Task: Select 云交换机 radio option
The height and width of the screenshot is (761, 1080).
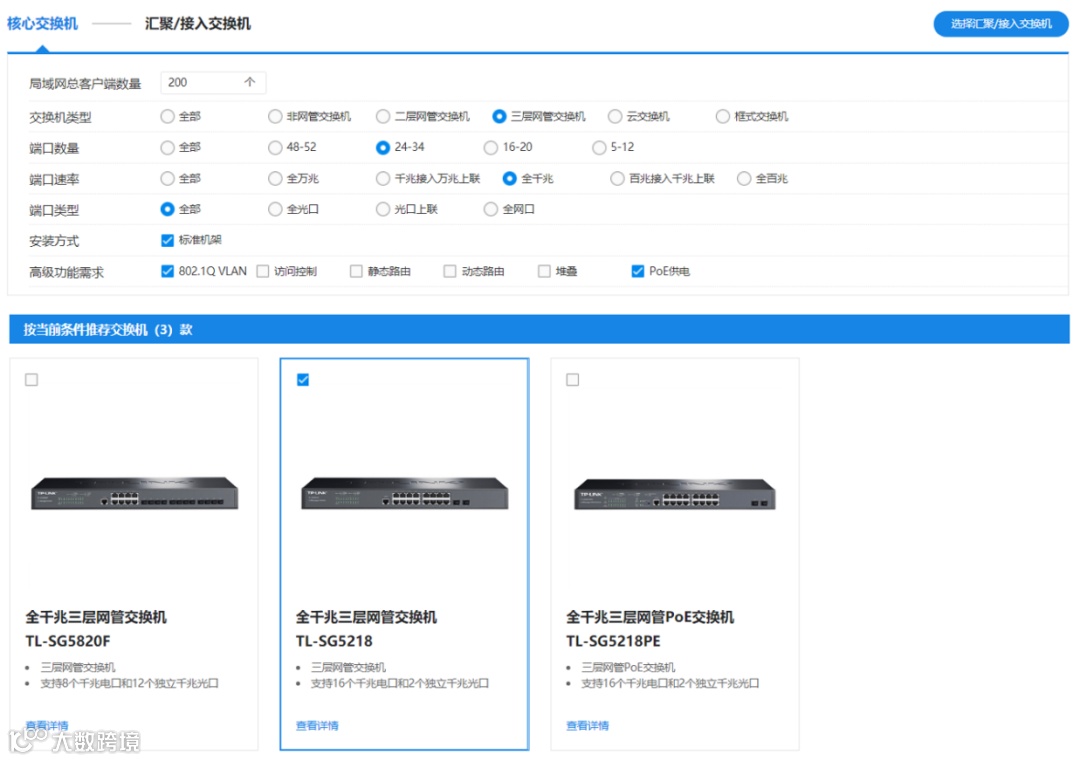Action: click(x=615, y=116)
